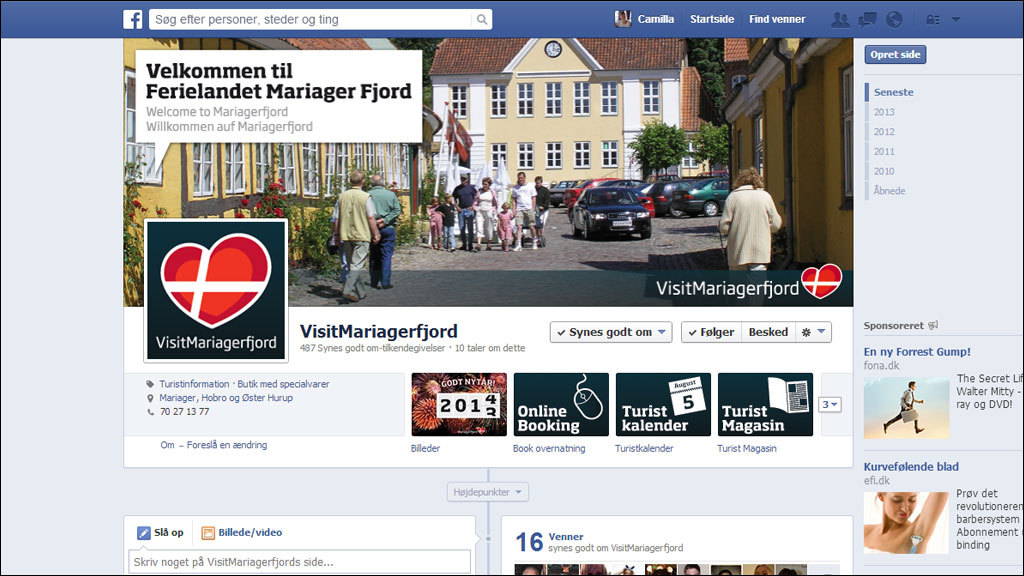Toggle the Følger button
The width and height of the screenshot is (1024, 576).
[711, 332]
